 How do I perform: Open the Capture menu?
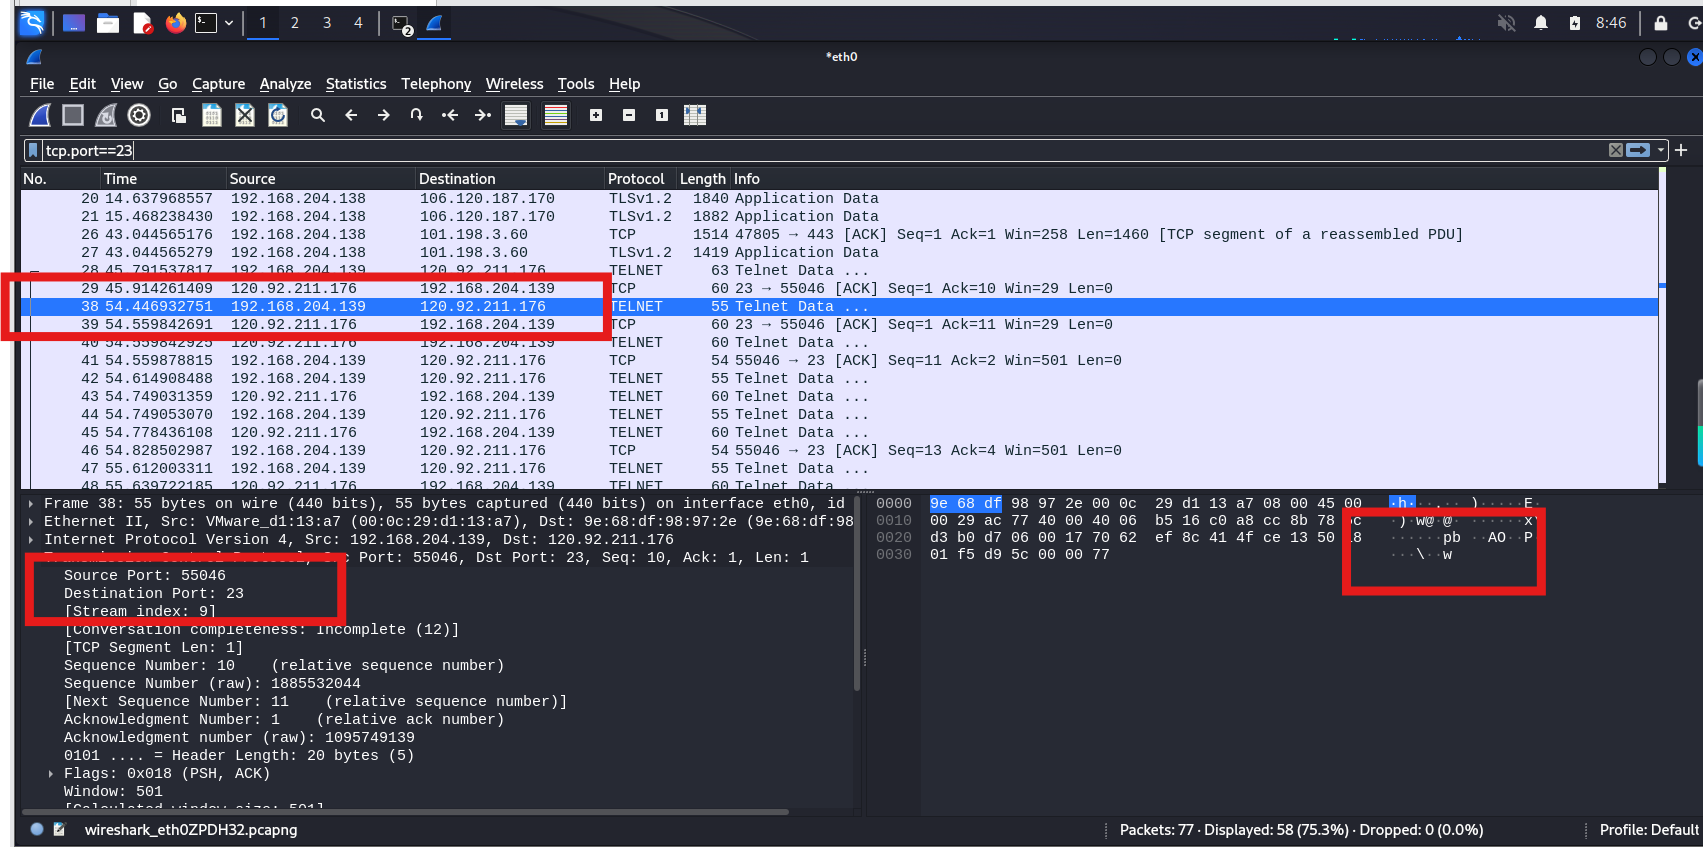pos(218,84)
